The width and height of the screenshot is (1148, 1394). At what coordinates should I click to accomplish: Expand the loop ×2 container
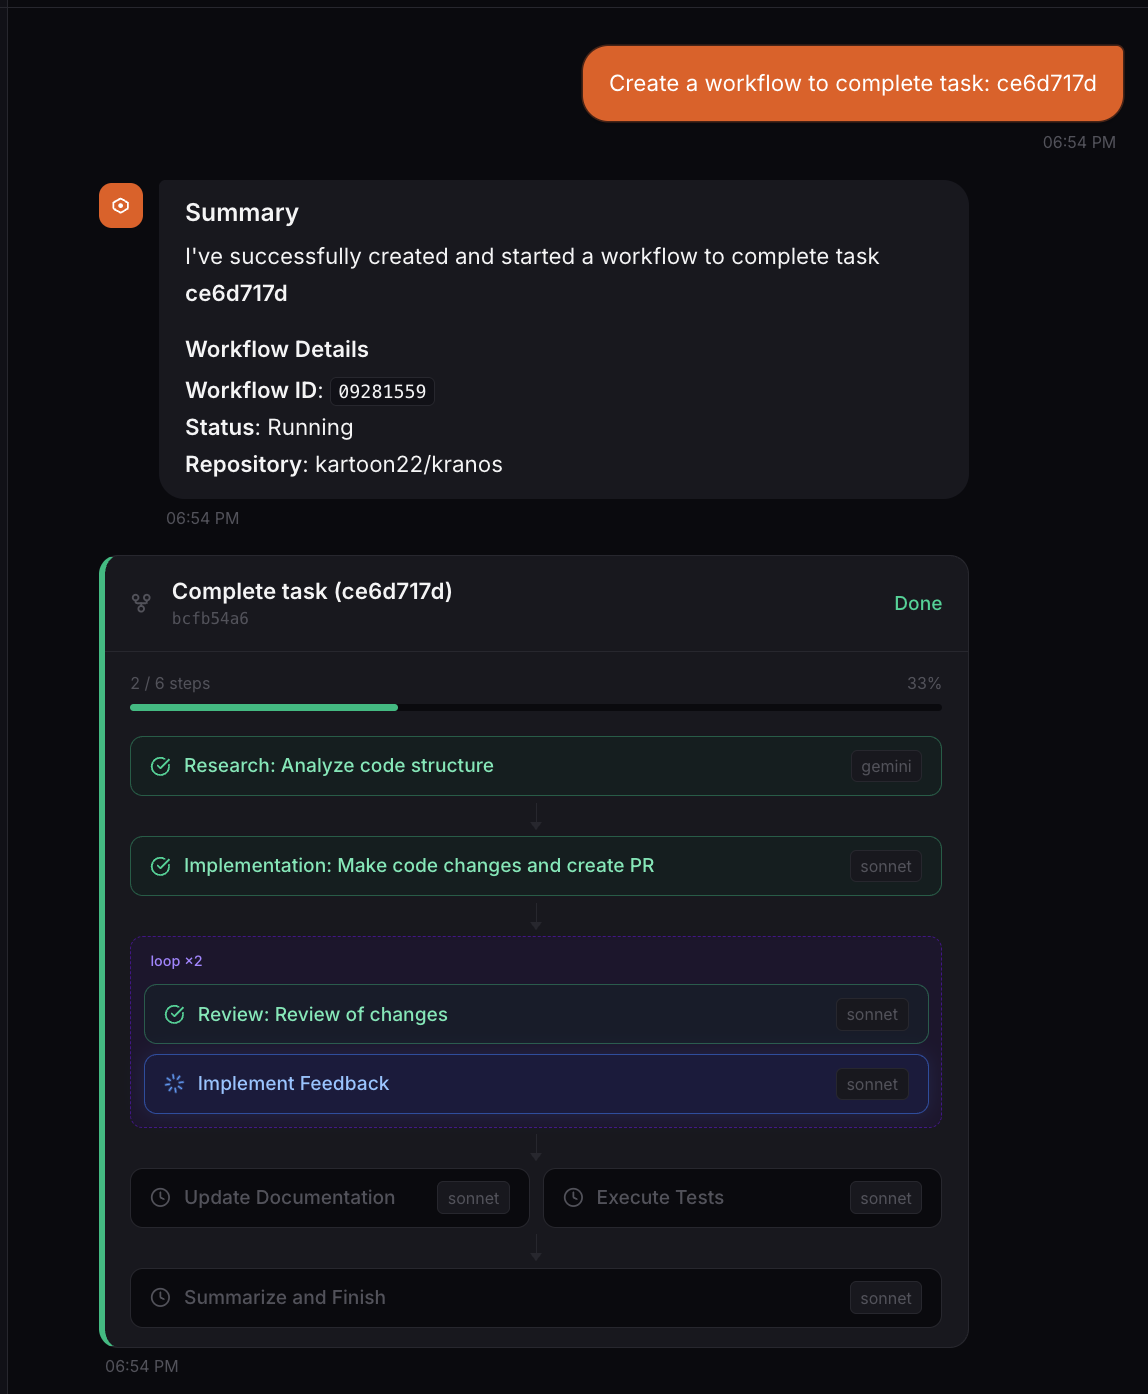(176, 960)
